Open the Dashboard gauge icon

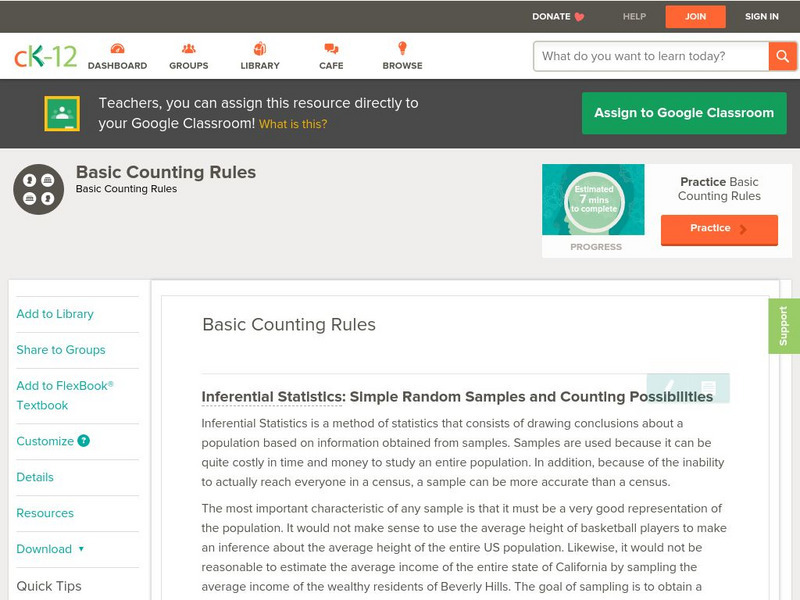point(117,49)
